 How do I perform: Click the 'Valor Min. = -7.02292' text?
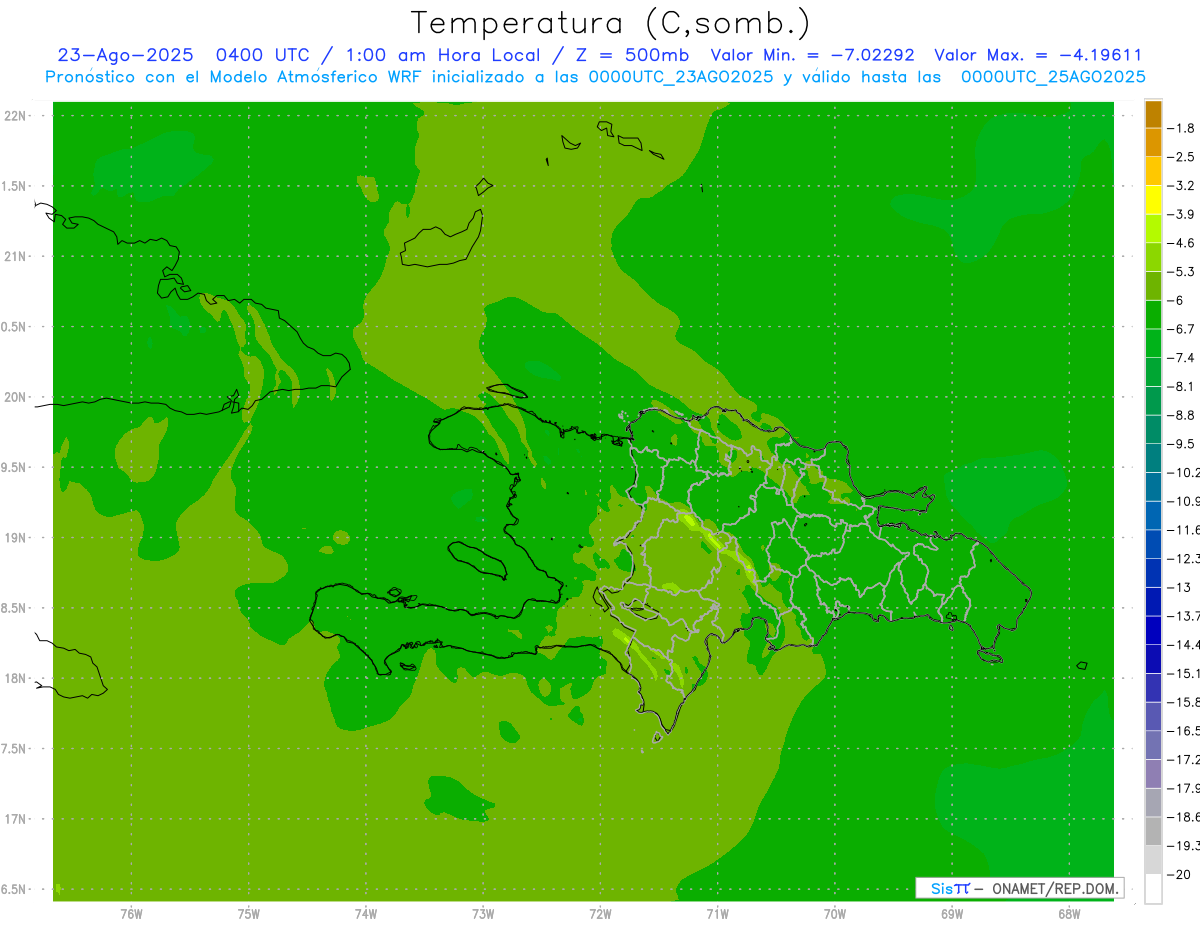812,55
